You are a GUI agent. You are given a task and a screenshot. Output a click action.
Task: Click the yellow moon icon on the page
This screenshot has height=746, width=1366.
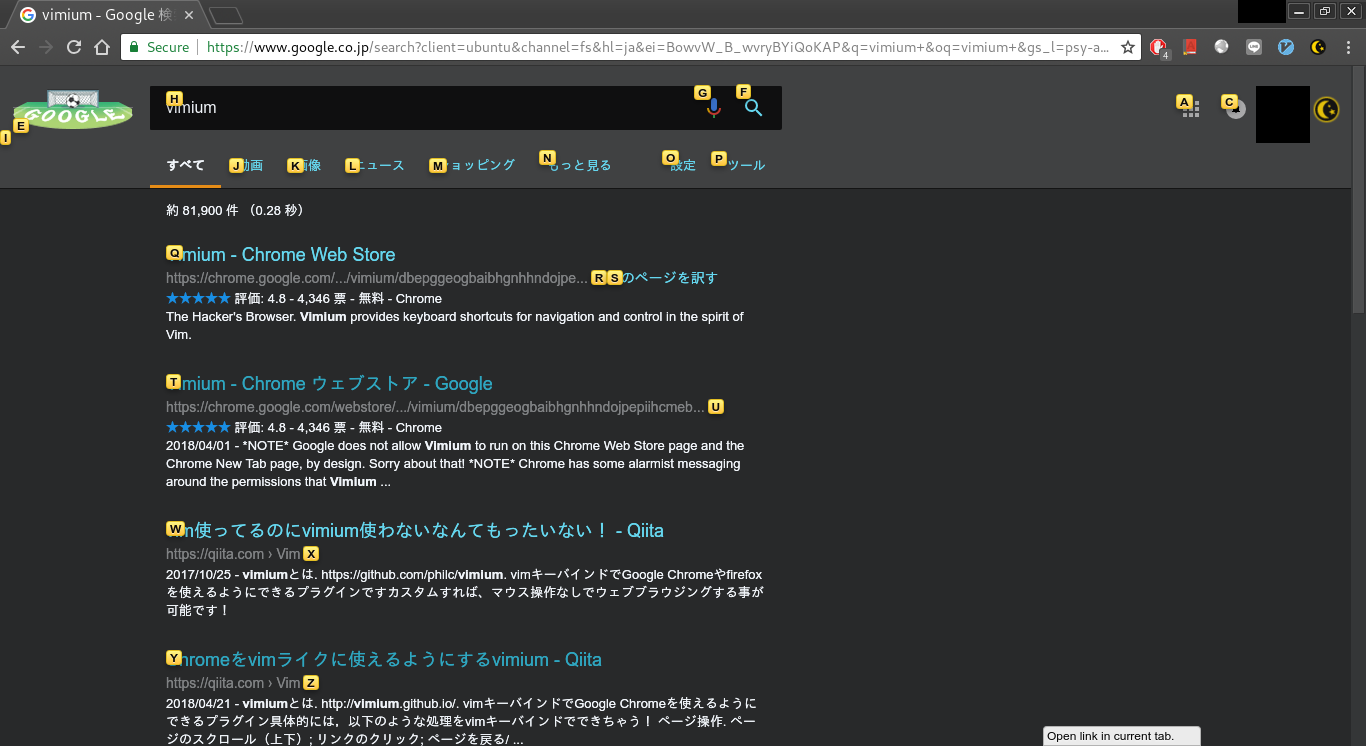(1326, 109)
